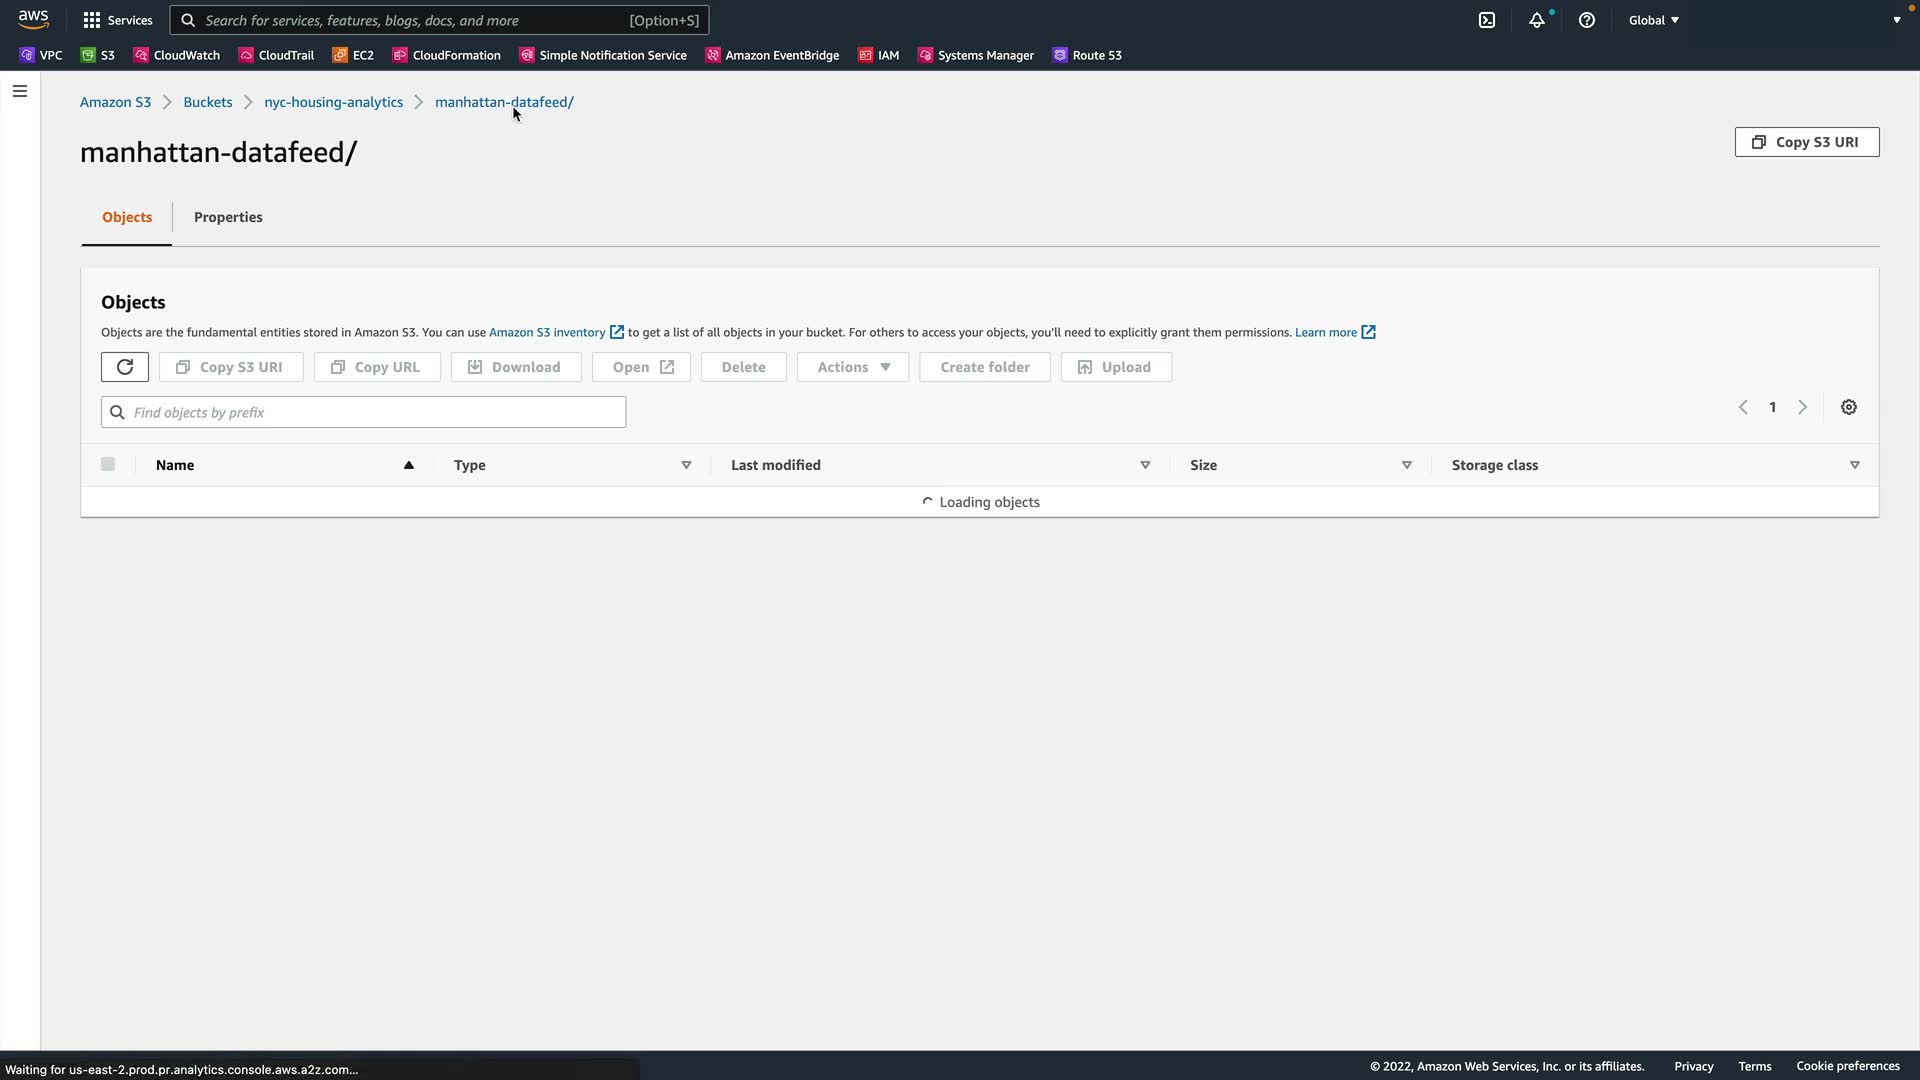Open the help question mark icon
The height and width of the screenshot is (1080, 1920).
1587,20
